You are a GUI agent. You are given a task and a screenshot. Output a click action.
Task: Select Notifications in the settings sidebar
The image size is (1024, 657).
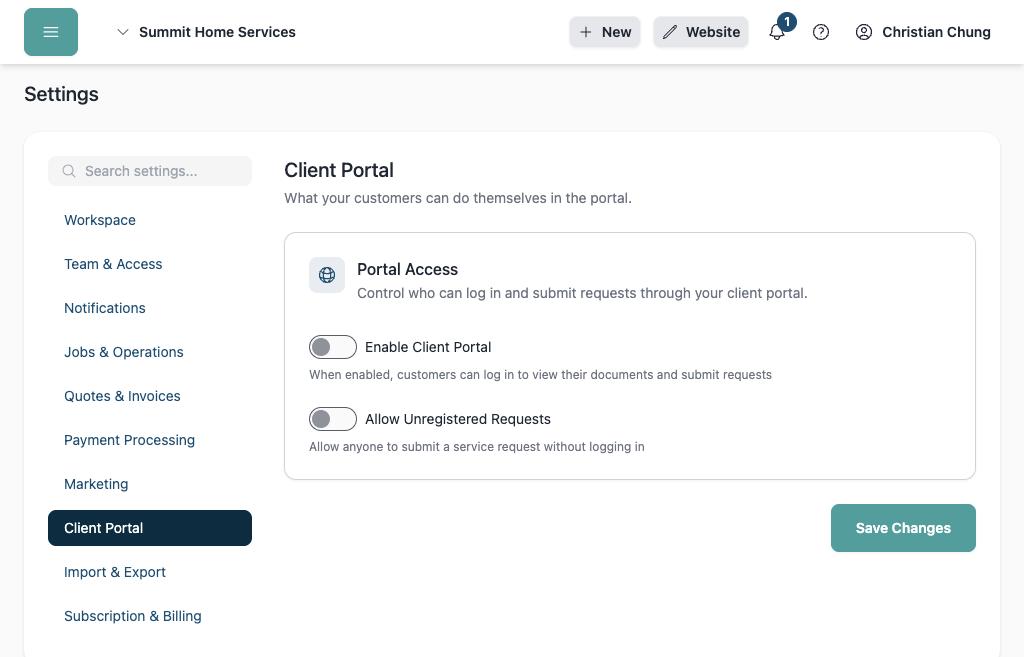104,308
